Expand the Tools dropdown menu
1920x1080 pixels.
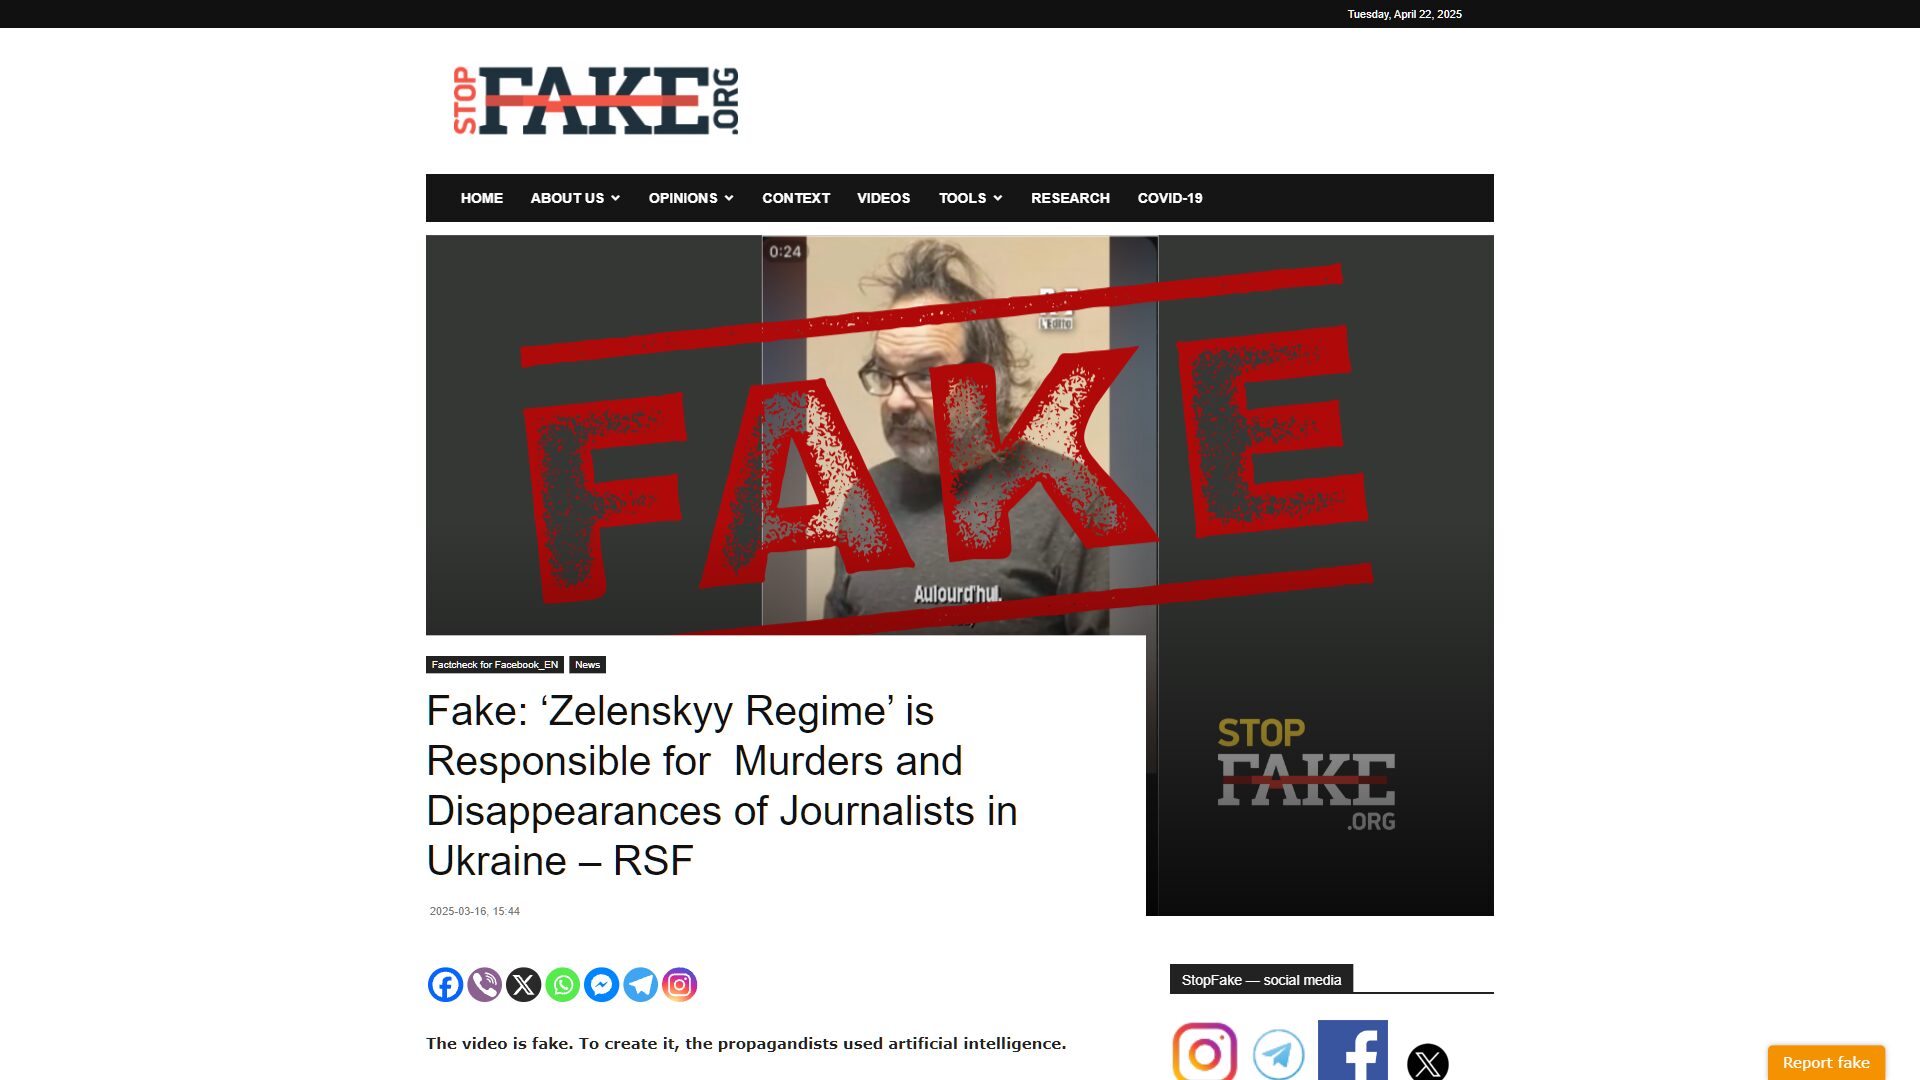[970, 198]
